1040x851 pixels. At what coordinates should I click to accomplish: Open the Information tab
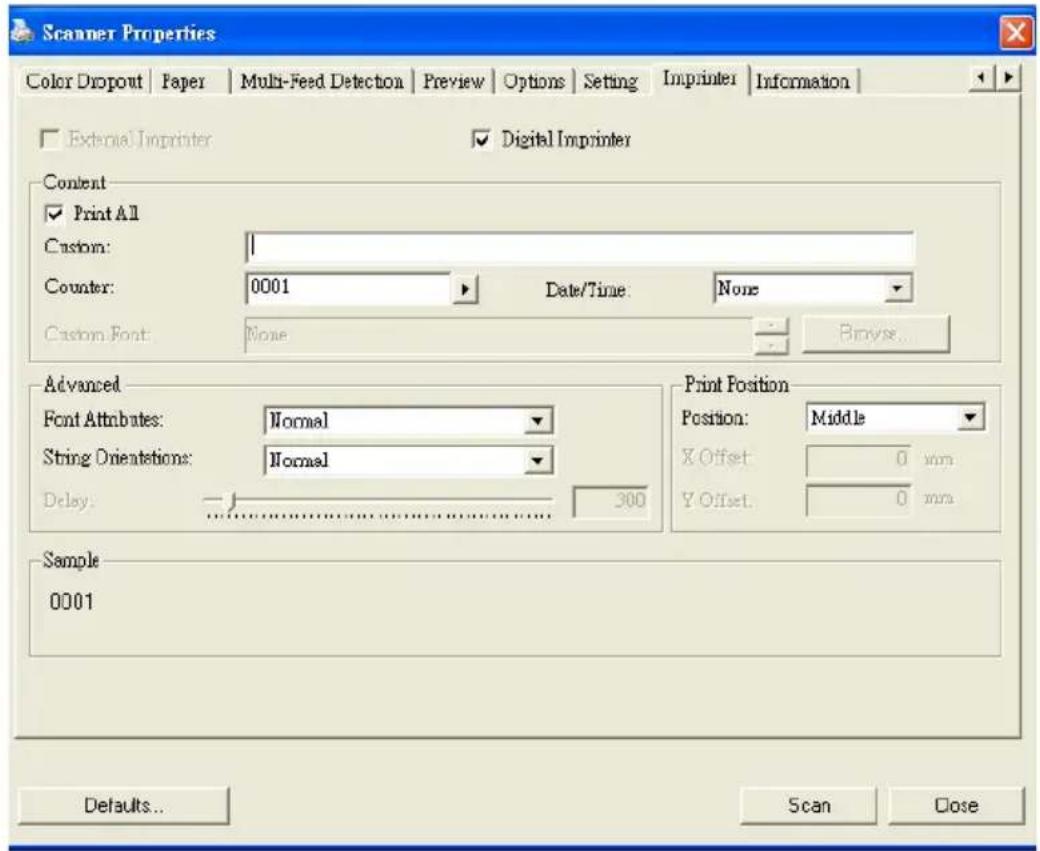pyautogui.click(x=803, y=82)
